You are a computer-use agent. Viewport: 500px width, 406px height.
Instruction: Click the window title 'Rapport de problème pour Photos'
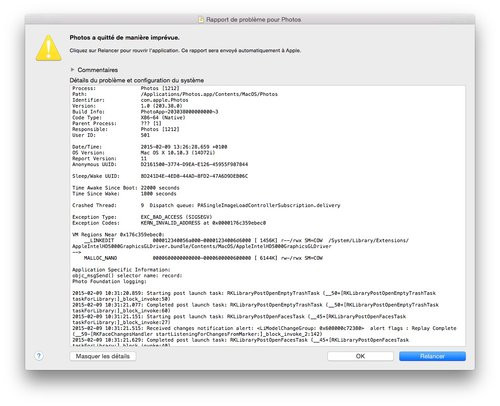point(253,20)
